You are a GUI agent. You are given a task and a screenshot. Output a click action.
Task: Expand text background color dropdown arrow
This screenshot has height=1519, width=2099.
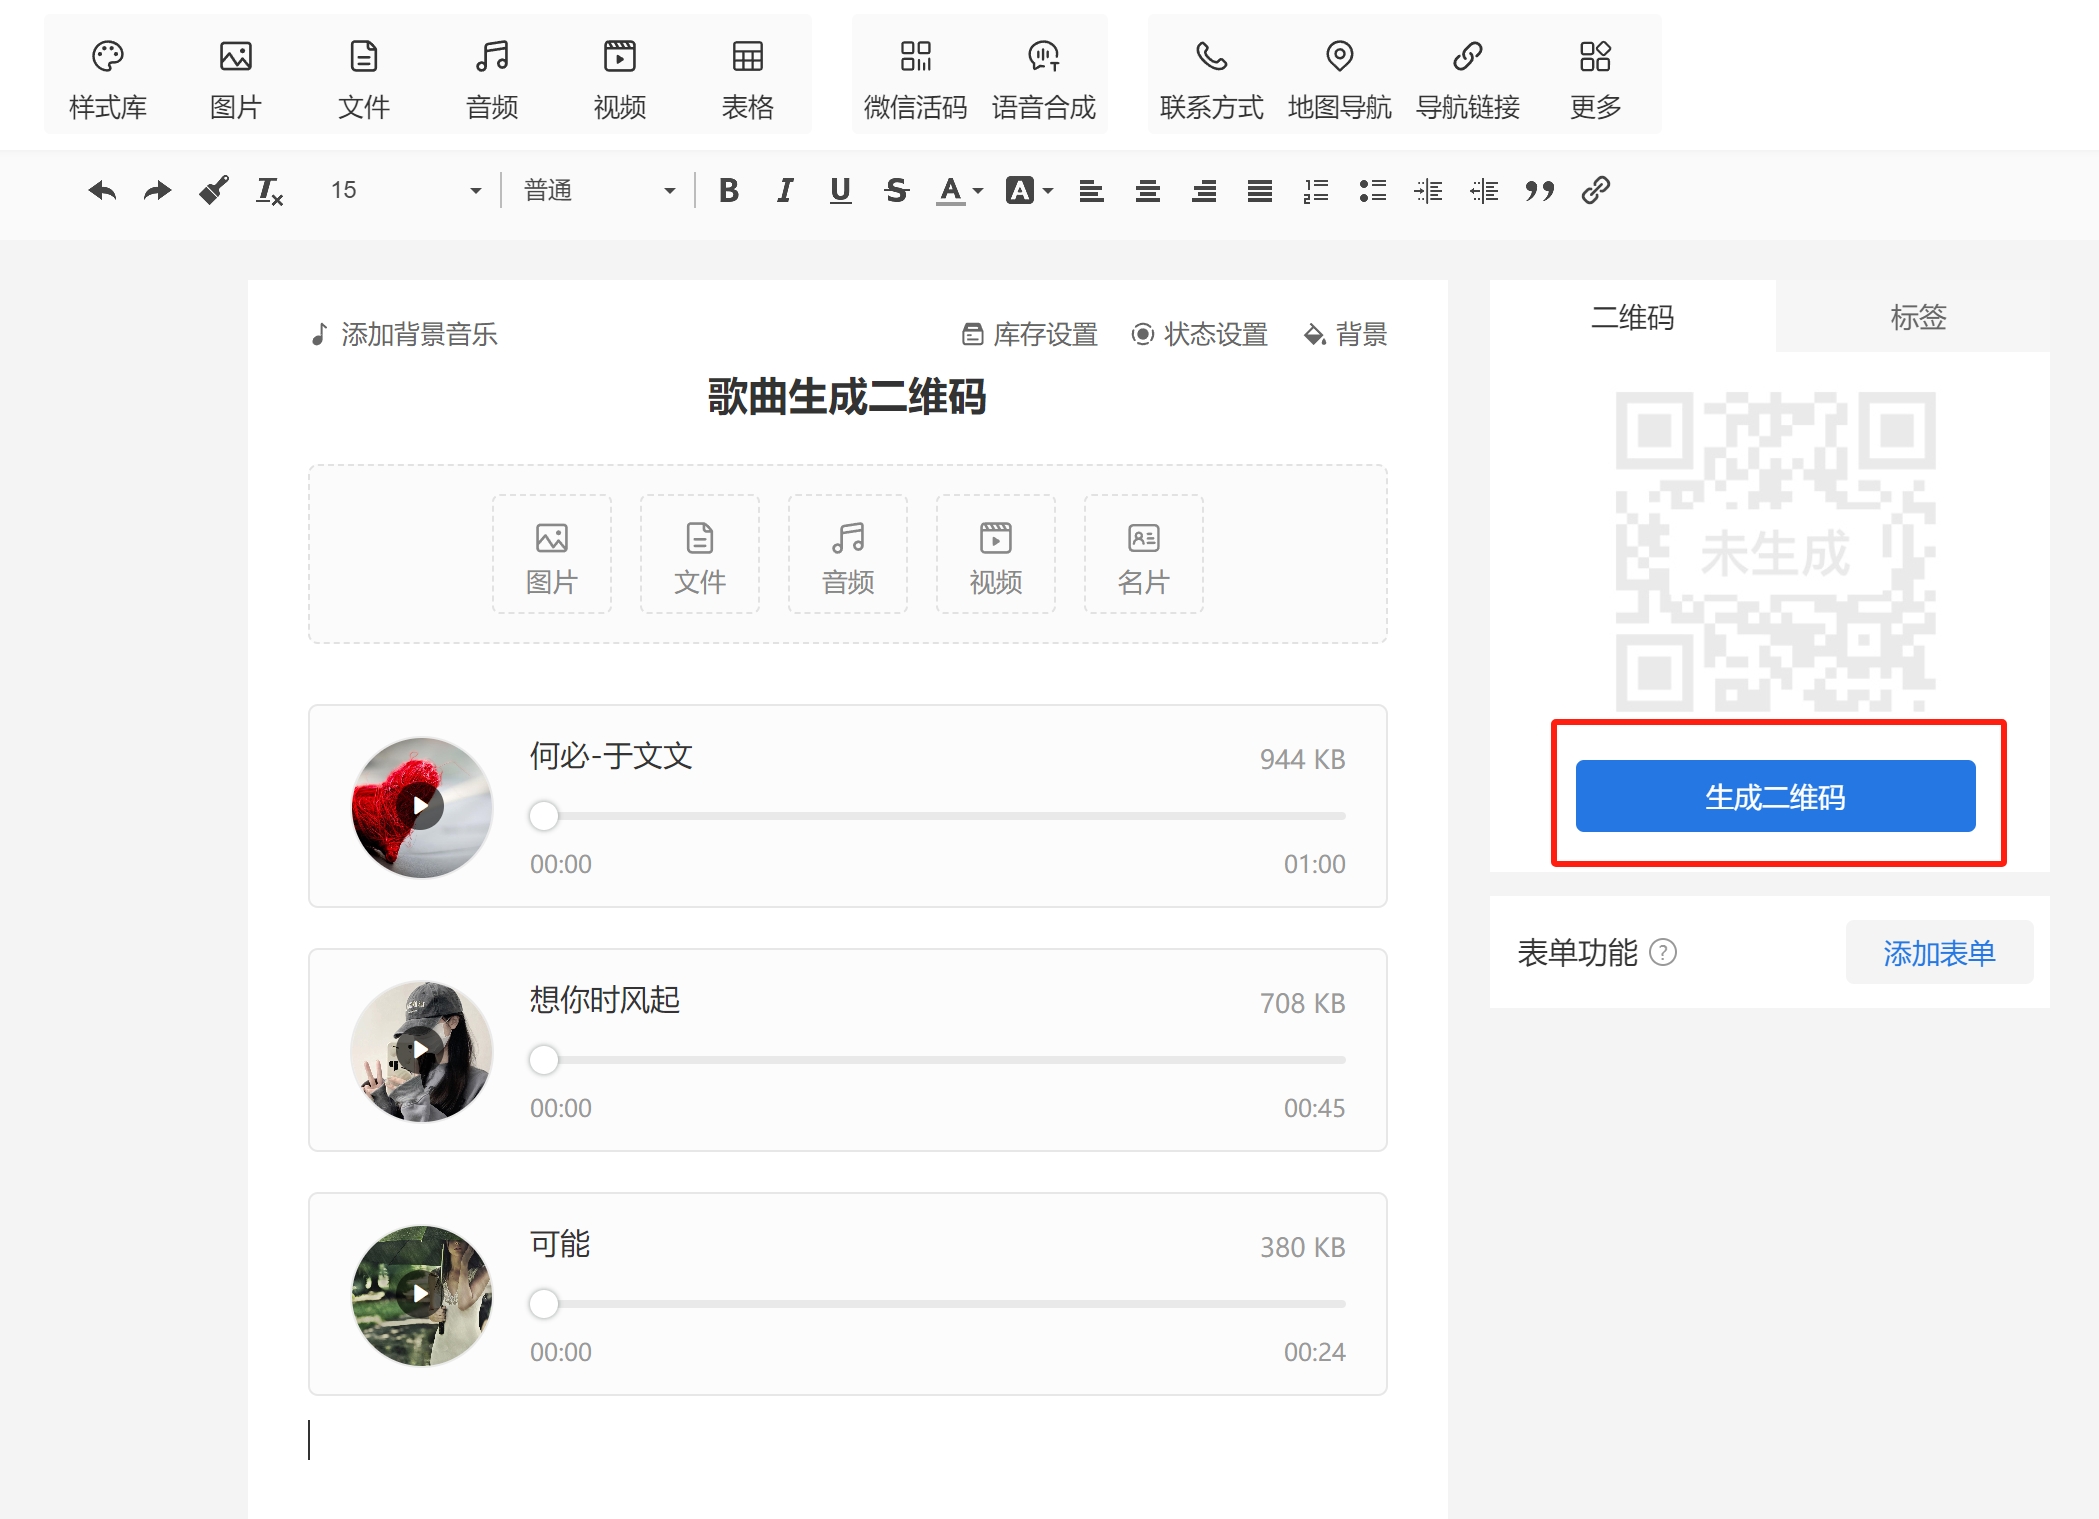[1048, 190]
